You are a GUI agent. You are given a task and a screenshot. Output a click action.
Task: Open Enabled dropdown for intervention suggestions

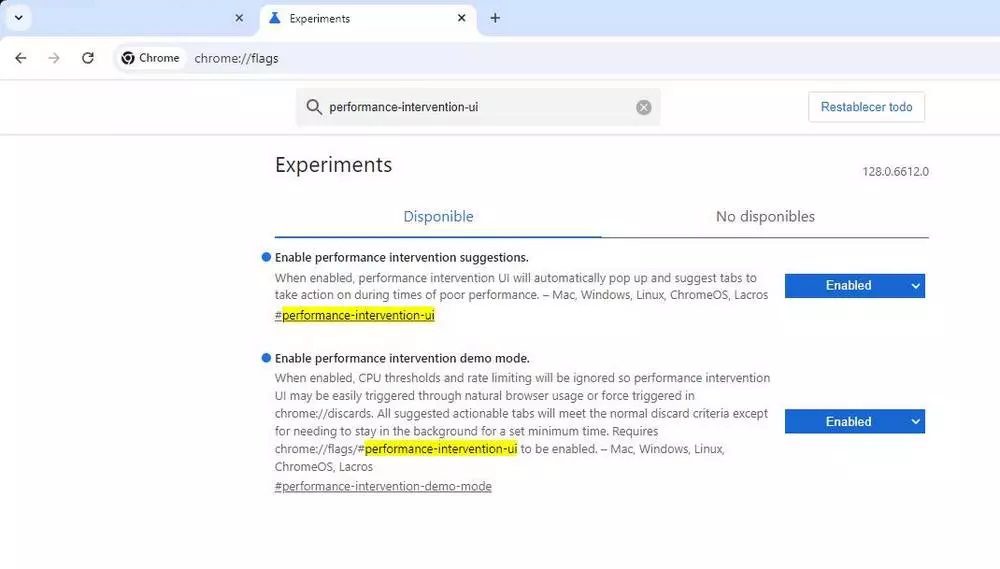coord(855,286)
